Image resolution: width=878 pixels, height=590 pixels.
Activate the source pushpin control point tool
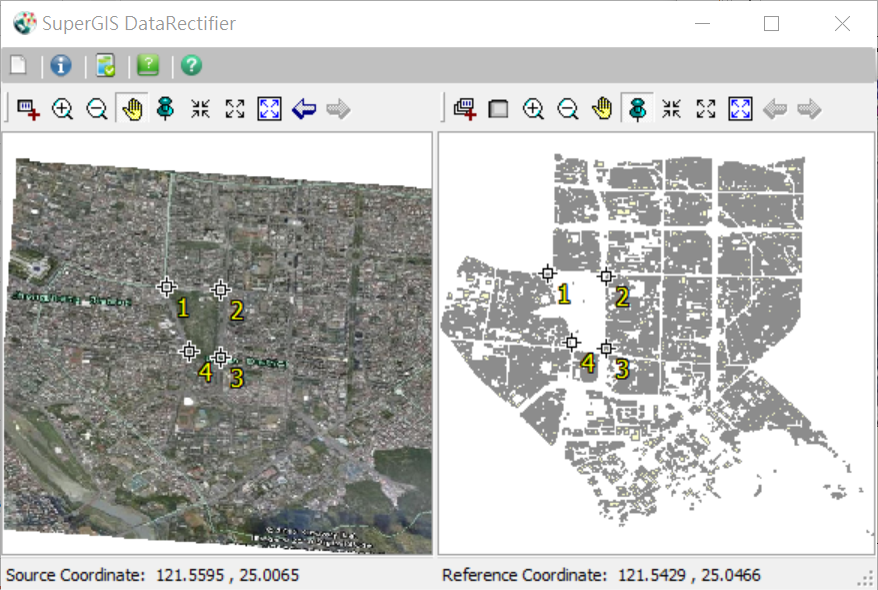pos(166,109)
